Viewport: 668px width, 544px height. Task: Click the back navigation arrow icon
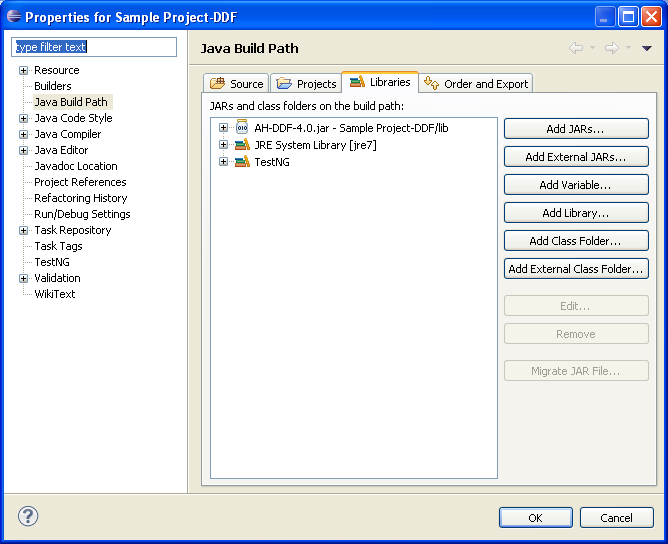[x=576, y=48]
